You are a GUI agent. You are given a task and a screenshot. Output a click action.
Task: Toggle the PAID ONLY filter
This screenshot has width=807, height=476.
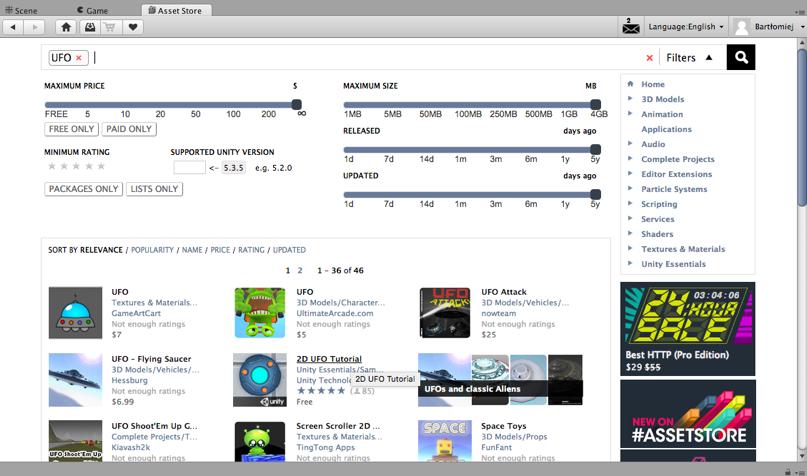pos(129,129)
